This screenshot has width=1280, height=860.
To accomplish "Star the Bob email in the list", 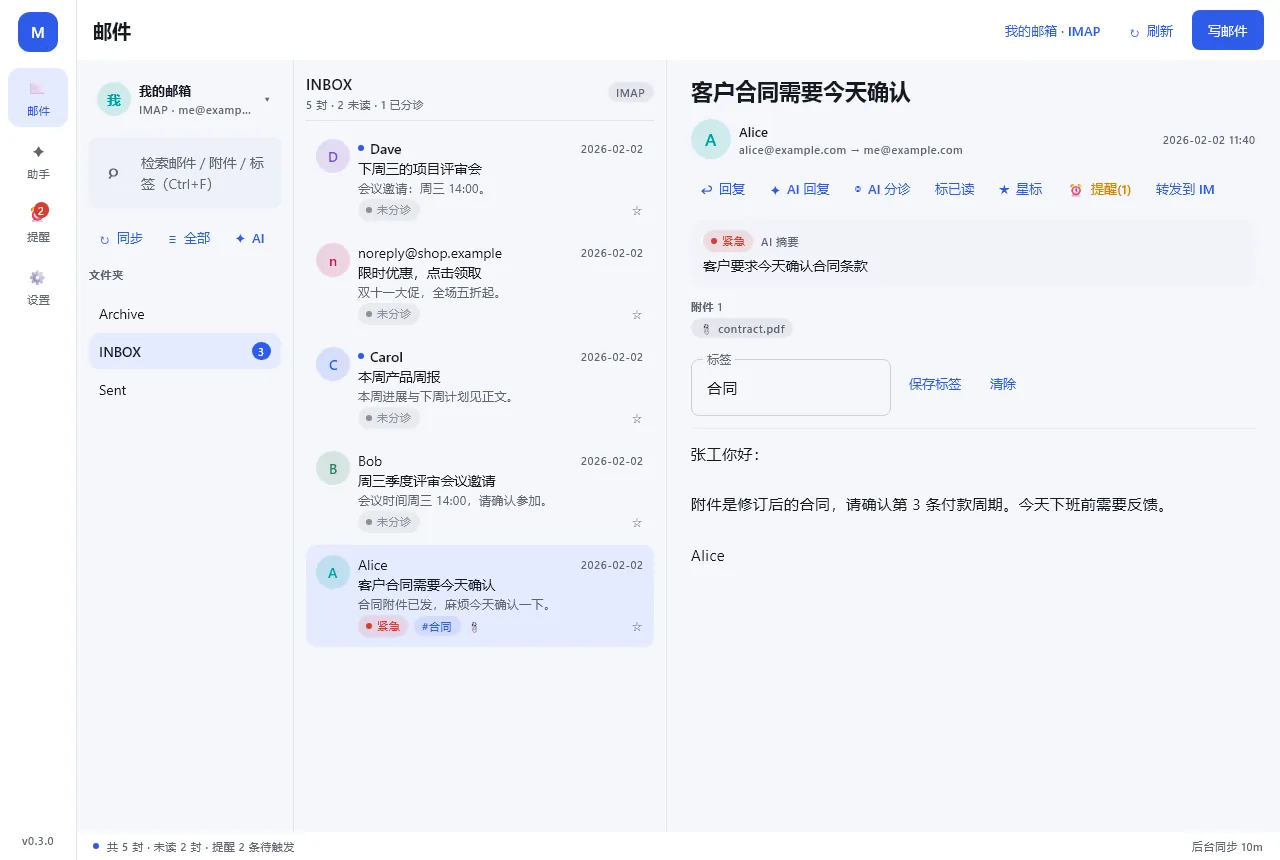I will tap(637, 523).
